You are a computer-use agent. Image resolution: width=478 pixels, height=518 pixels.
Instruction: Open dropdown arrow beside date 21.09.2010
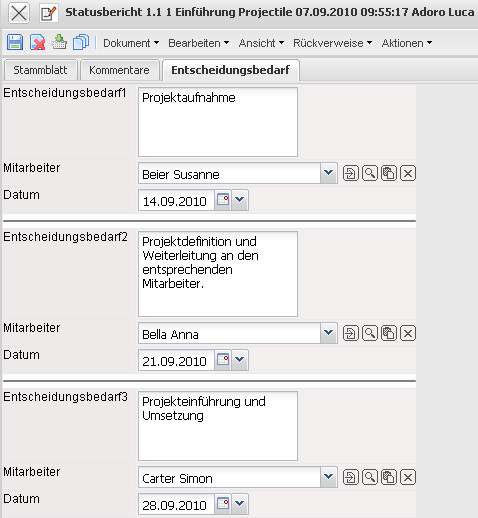coord(240,360)
